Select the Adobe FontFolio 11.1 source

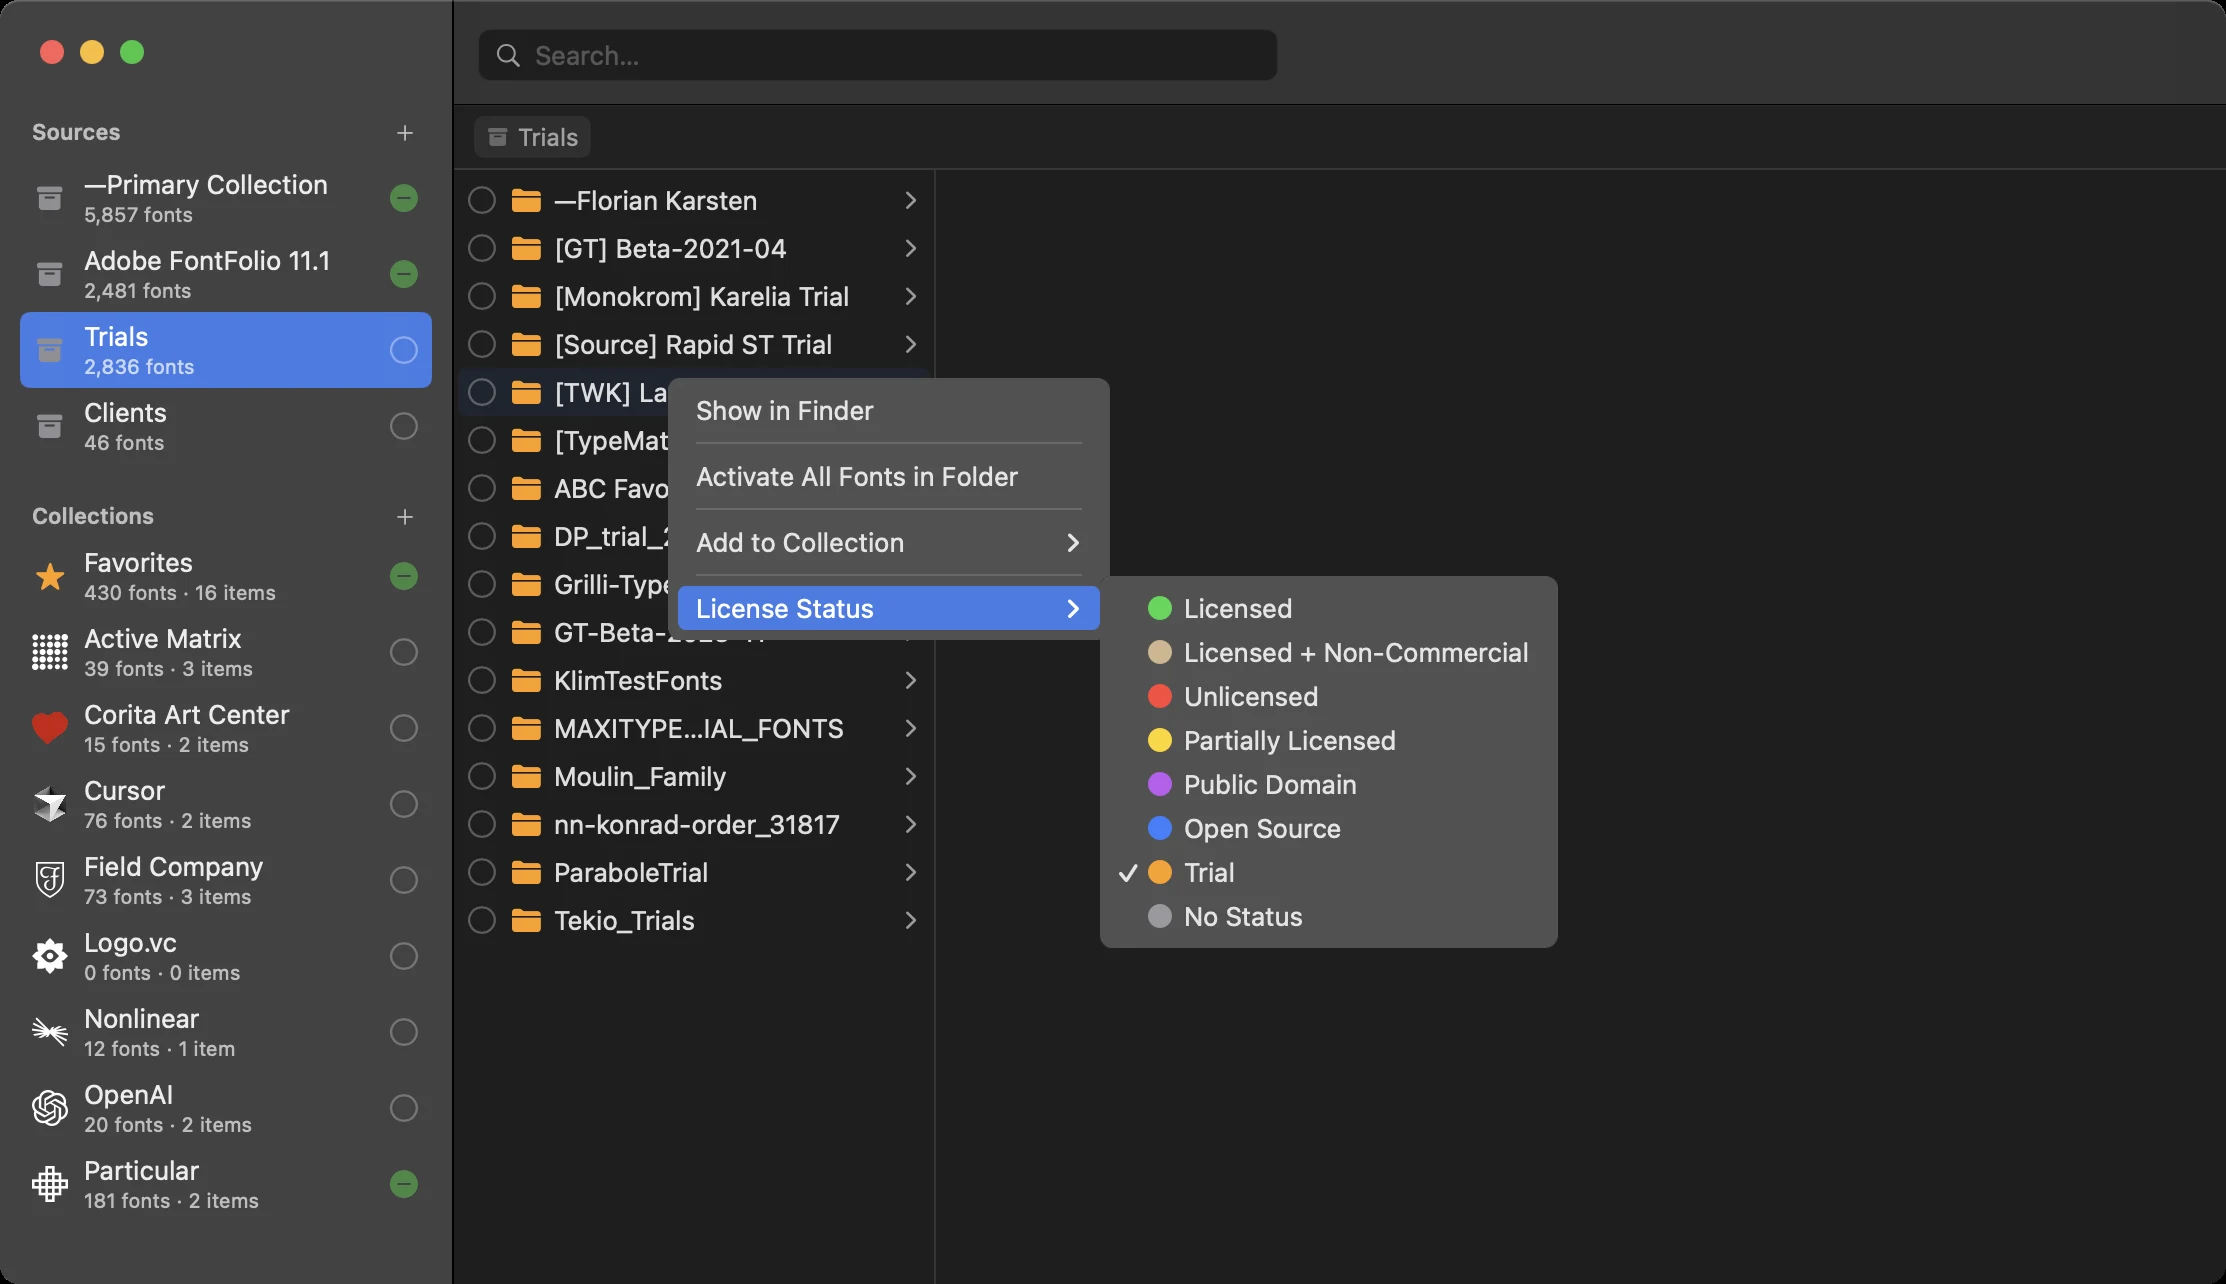coord(226,274)
